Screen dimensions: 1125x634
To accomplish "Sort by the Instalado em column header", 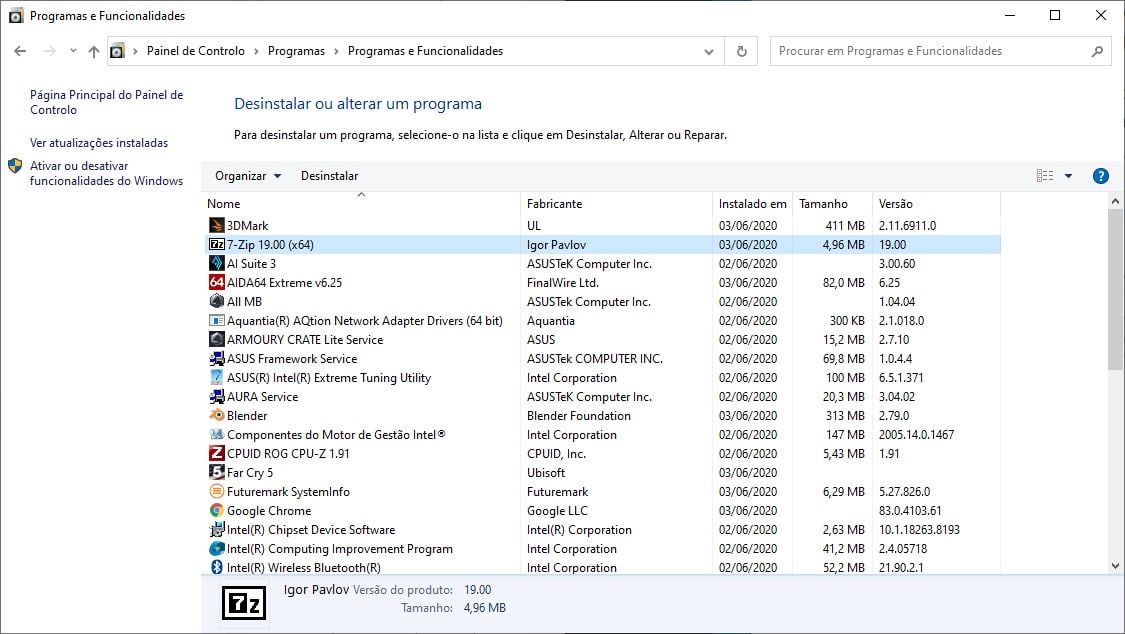I will (753, 204).
